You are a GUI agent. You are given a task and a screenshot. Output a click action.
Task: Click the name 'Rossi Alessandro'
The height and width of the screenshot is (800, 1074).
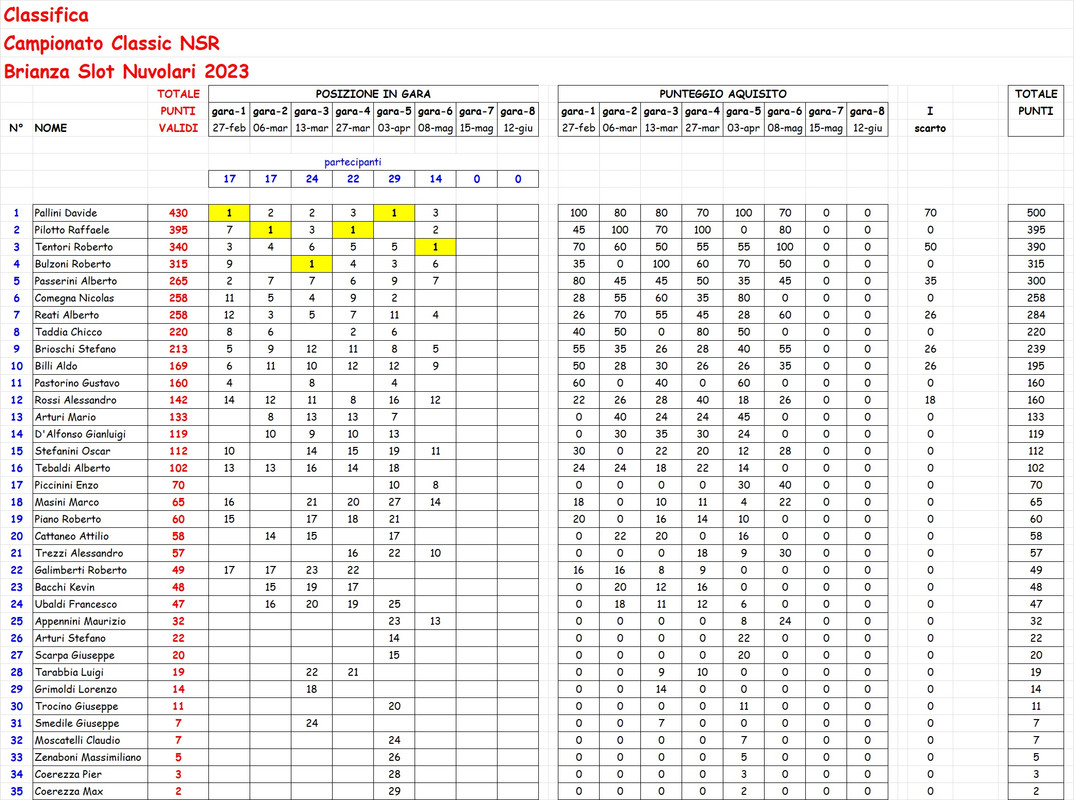tap(75, 400)
